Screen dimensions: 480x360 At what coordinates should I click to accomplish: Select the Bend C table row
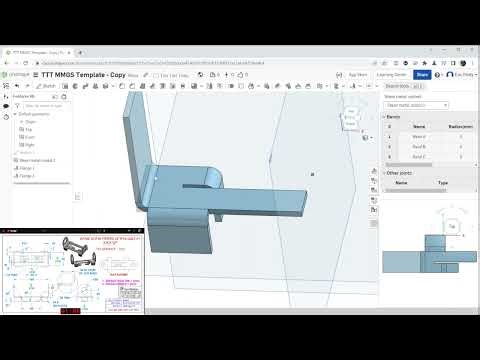[430, 157]
